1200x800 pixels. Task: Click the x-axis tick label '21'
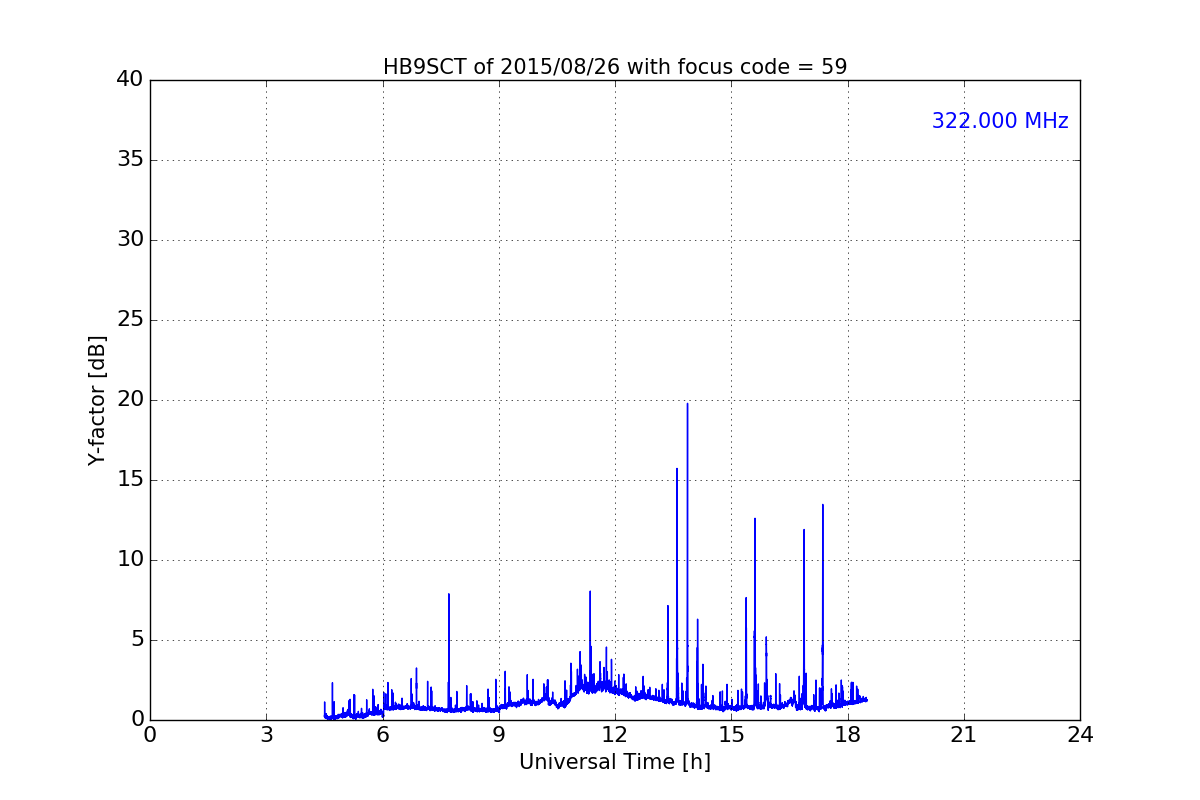pos(964,735)
